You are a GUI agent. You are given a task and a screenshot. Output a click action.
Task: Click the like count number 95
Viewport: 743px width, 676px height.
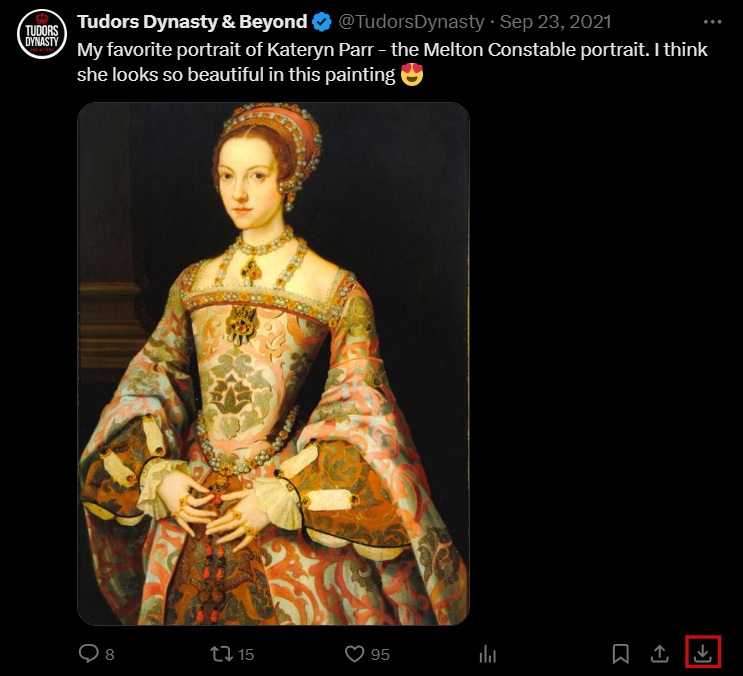coord(380,654)
